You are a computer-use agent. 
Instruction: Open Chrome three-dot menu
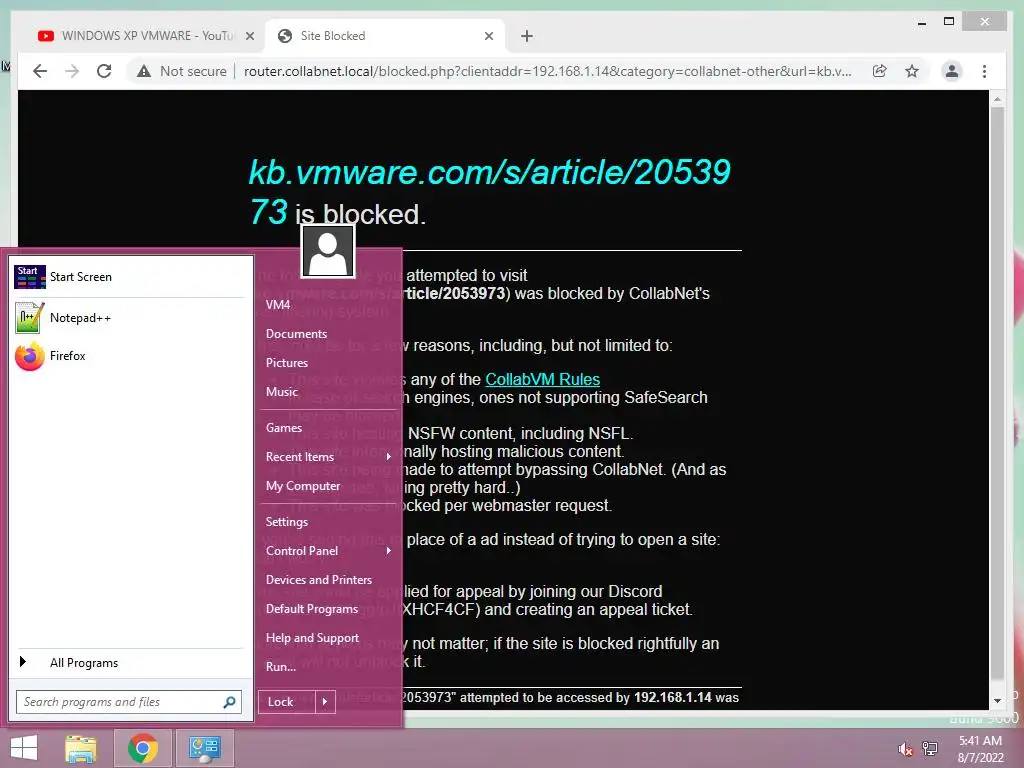point(984,71)
